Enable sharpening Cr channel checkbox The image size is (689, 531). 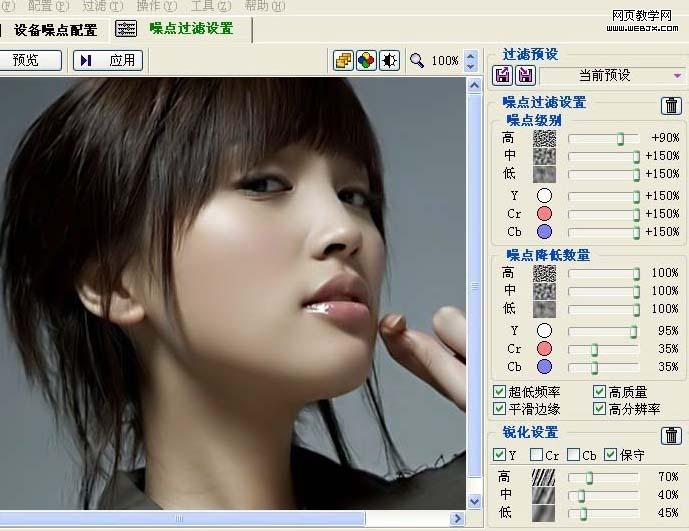click(536, 455)
